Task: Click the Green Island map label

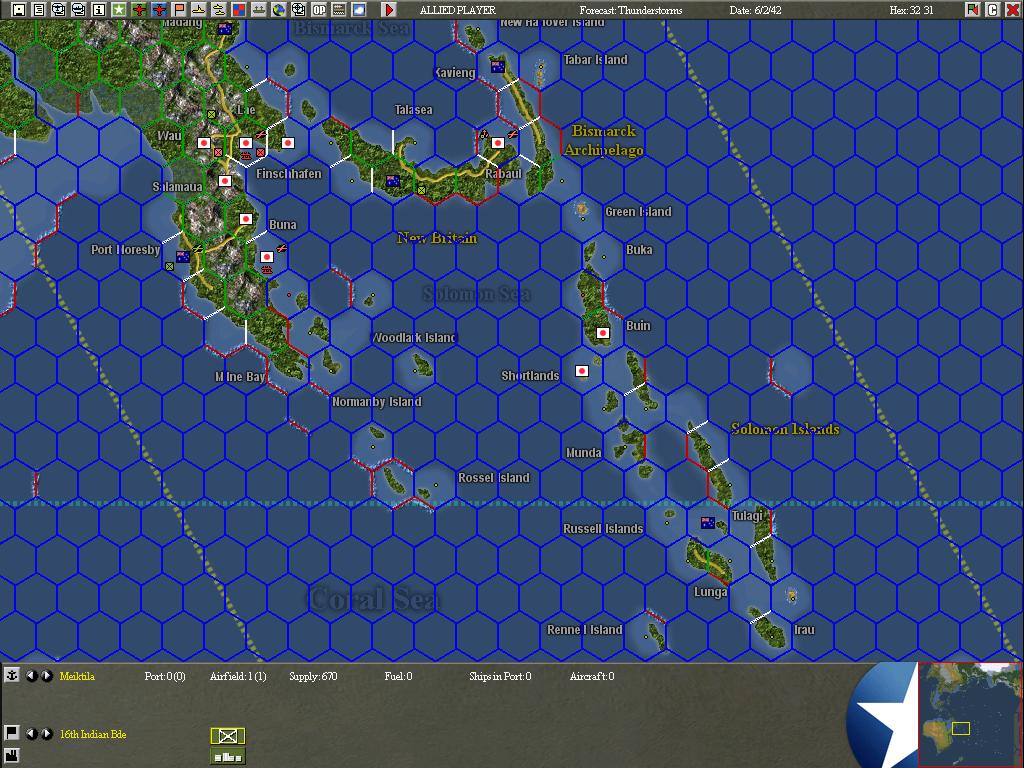Action: pyautogui.click(x=638, y=212)
